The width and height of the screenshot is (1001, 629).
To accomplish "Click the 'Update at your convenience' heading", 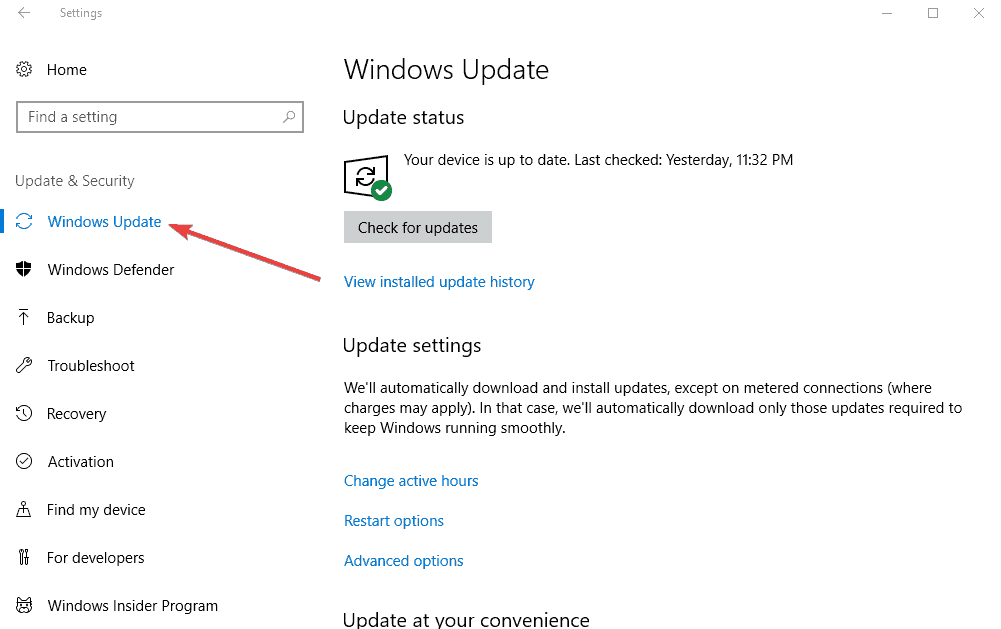I will 466,618.
